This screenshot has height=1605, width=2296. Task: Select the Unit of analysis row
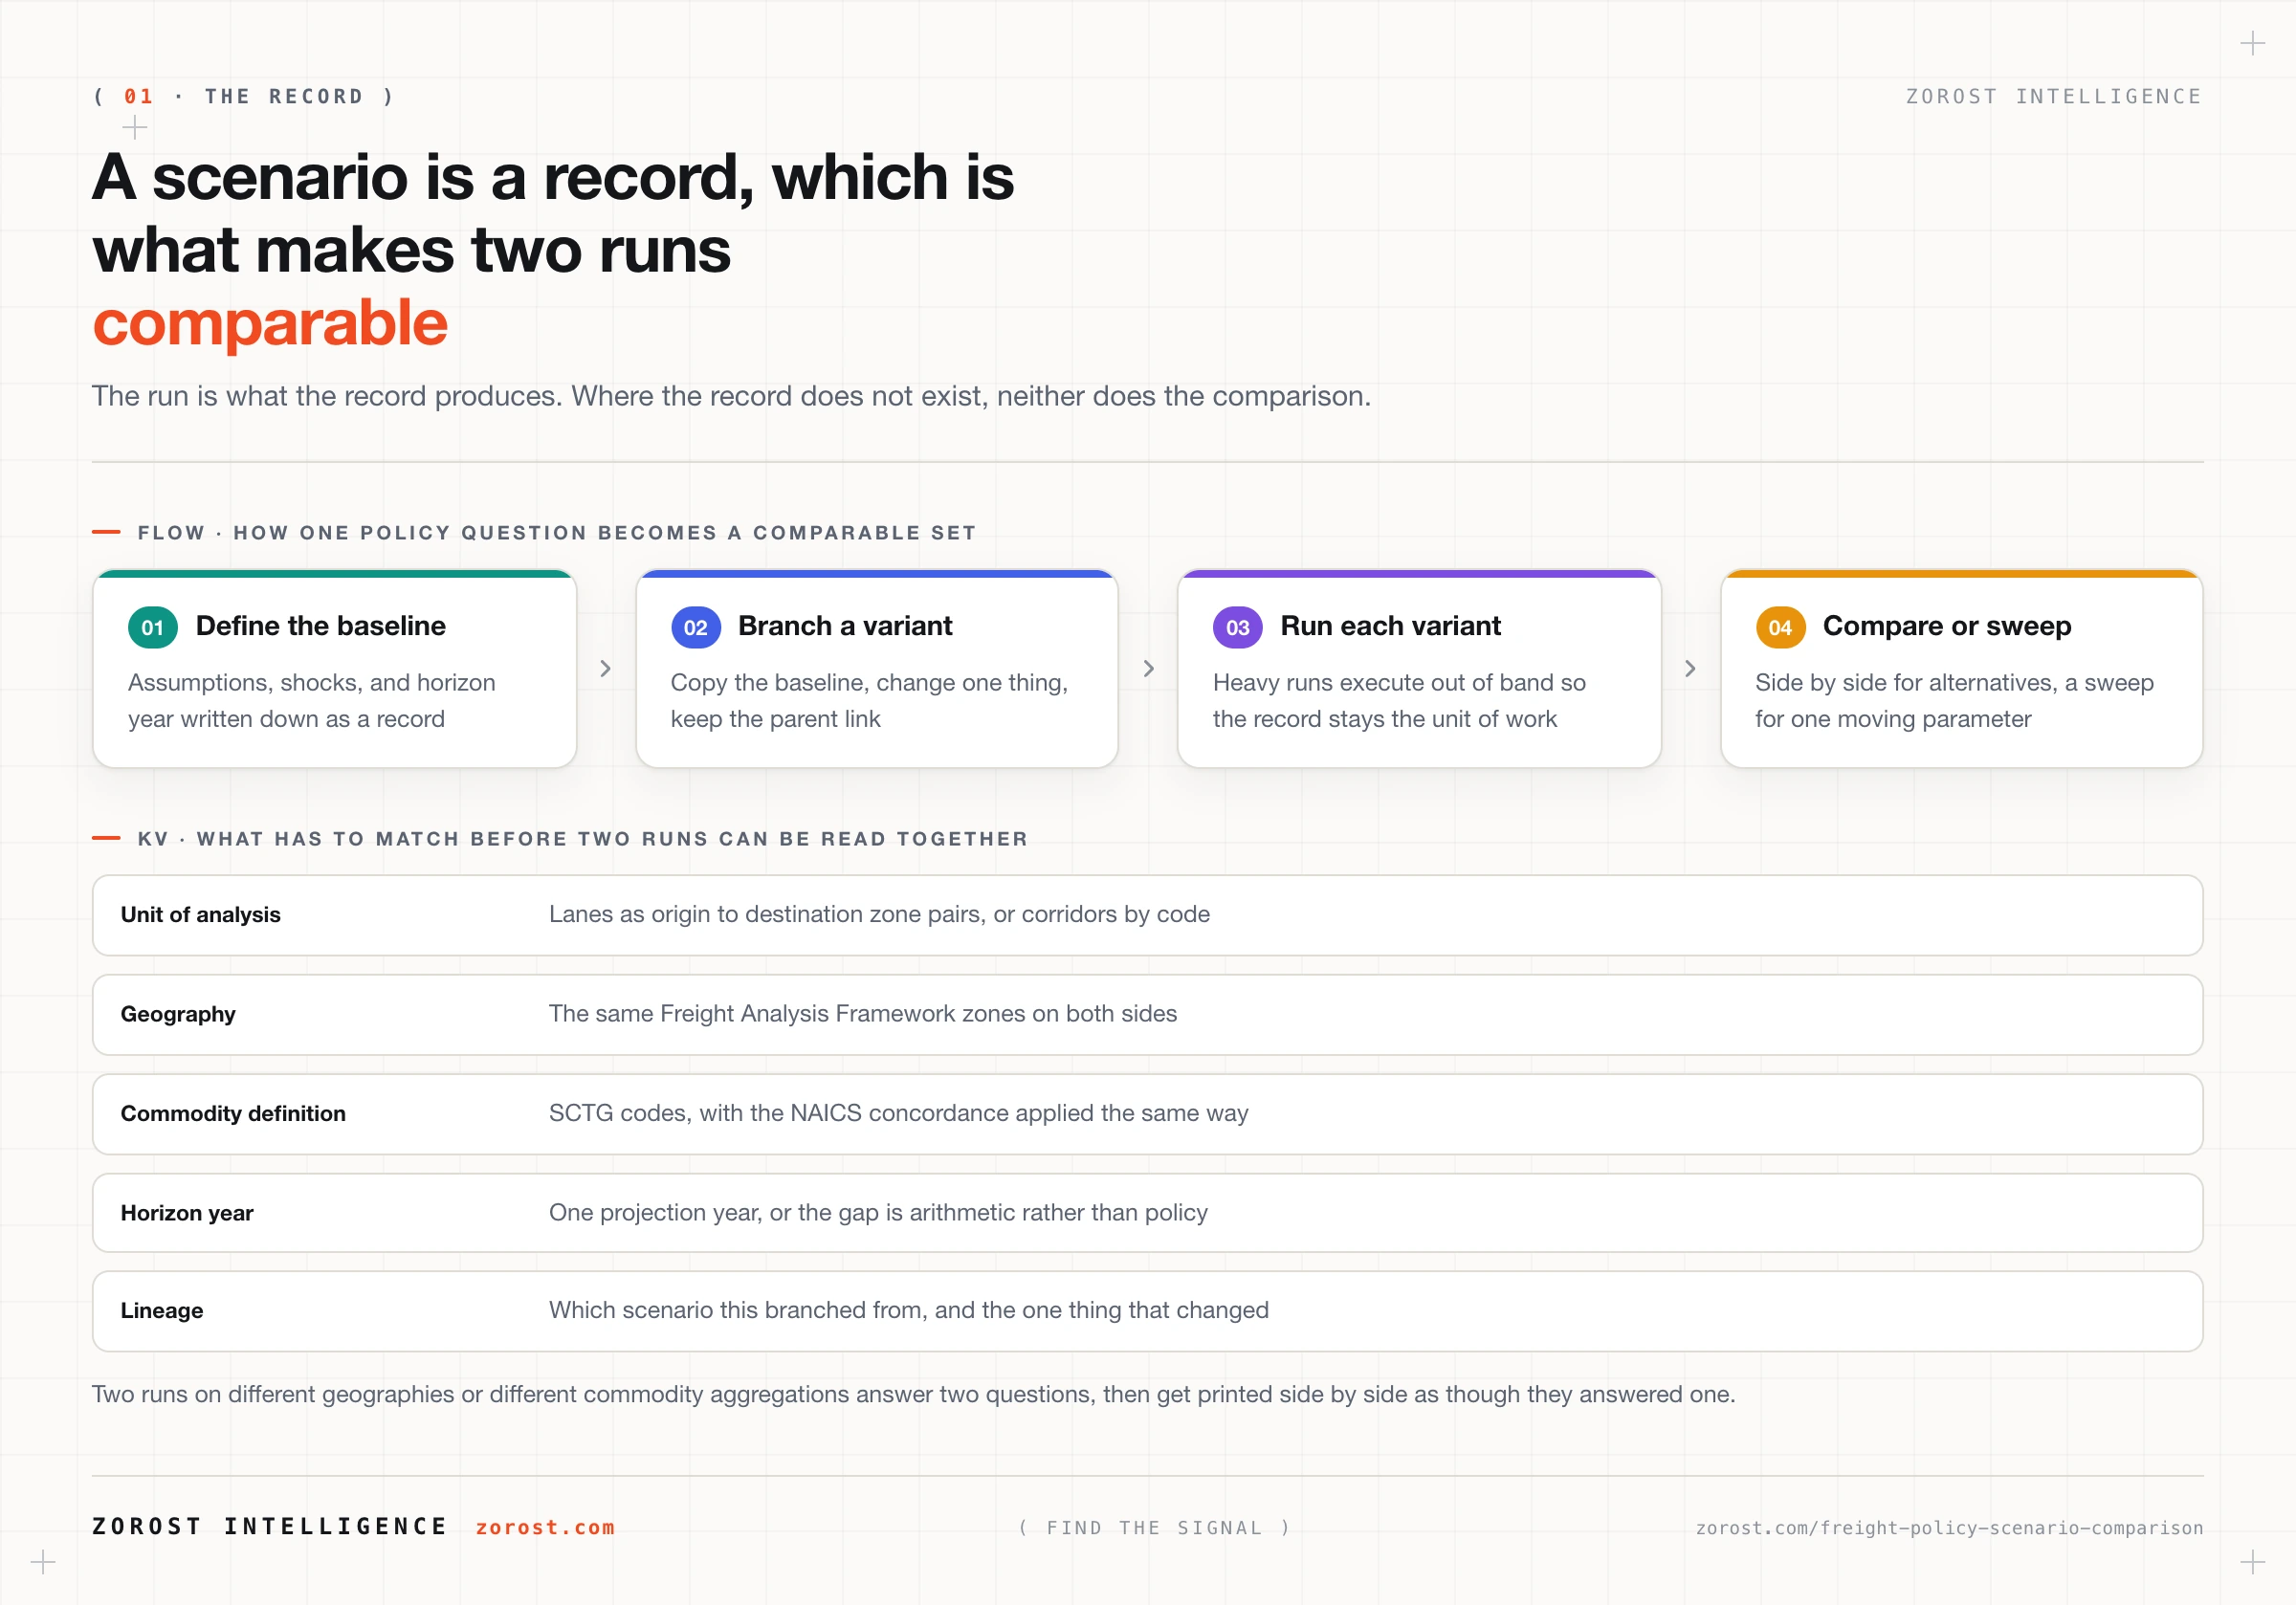pos(1148,915)
